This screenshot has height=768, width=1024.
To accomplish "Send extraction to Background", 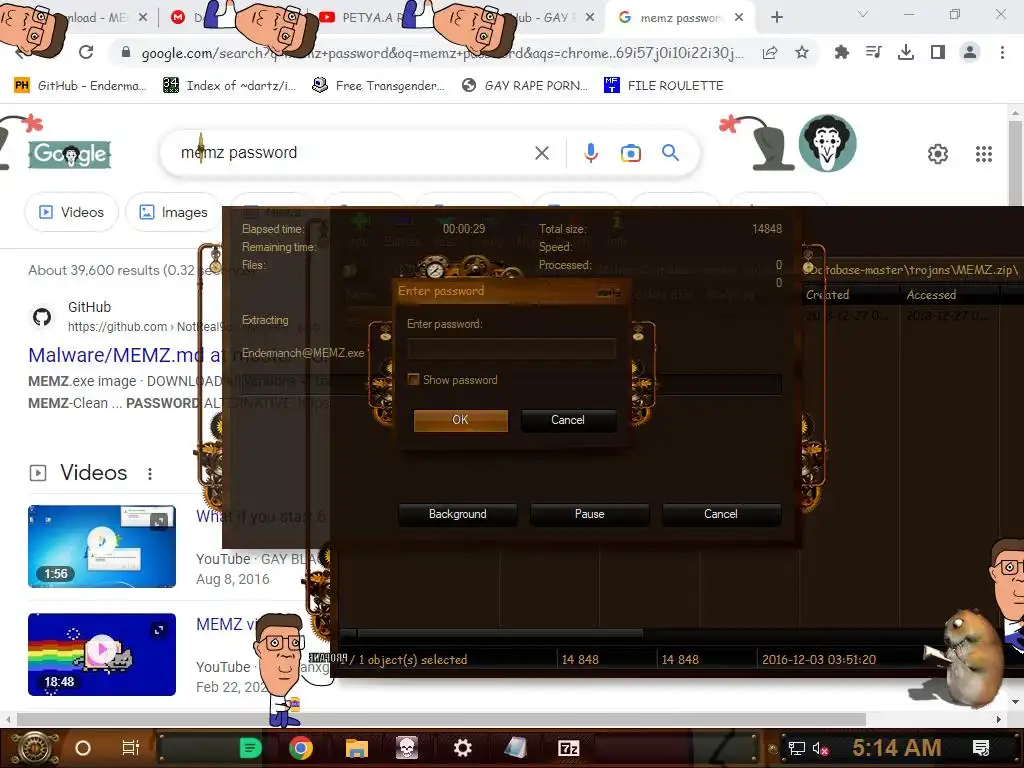I will [x=457, y=514].
